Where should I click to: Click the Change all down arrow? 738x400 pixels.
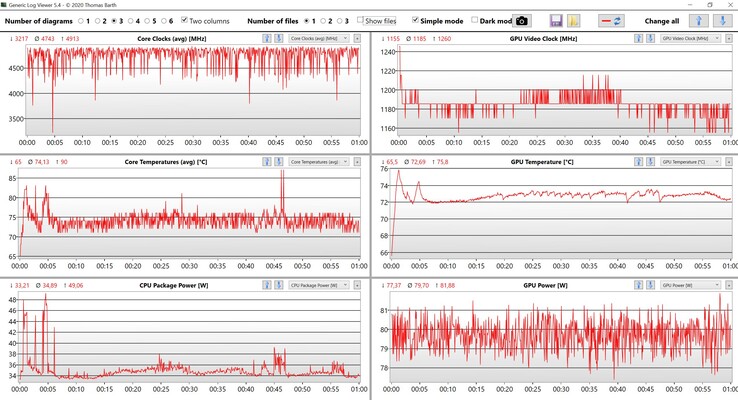click(722, 21)
